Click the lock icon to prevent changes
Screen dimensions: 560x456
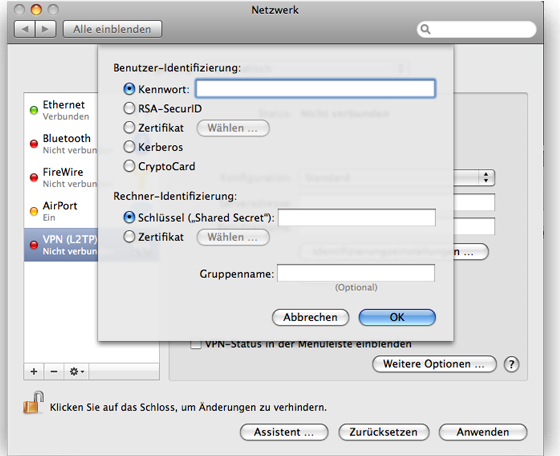(x=33, y=403)
